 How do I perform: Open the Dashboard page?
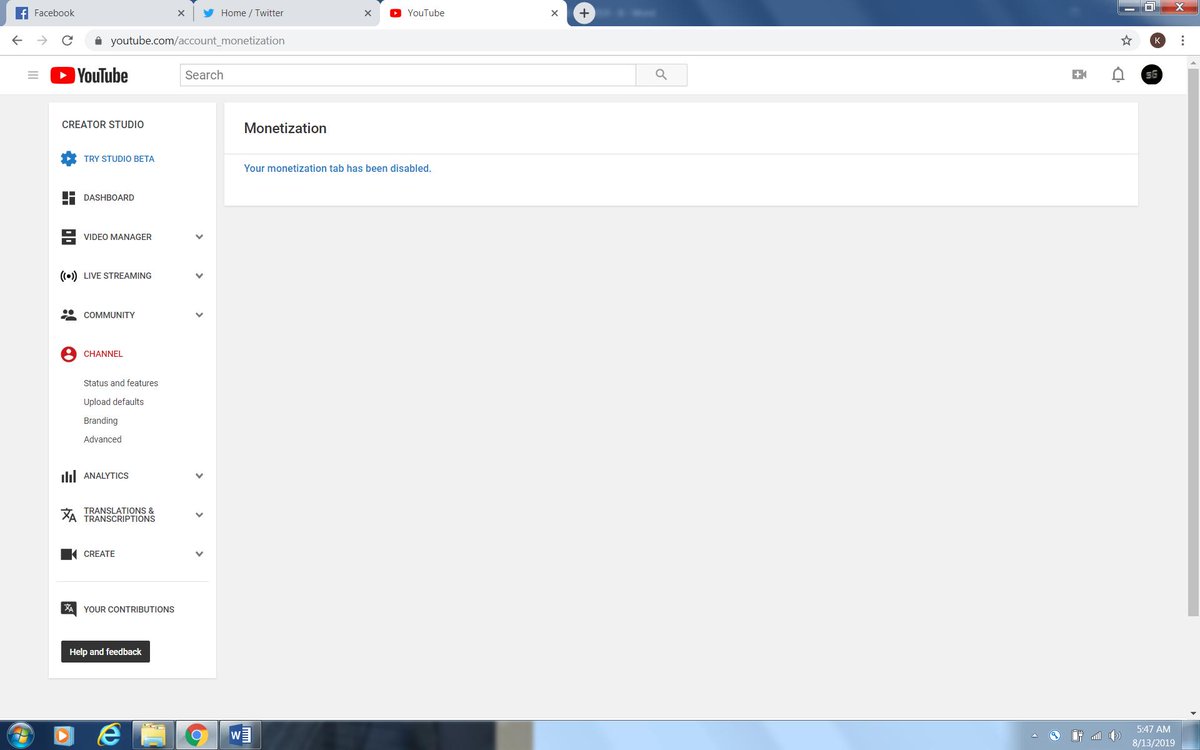click(109, 198)
